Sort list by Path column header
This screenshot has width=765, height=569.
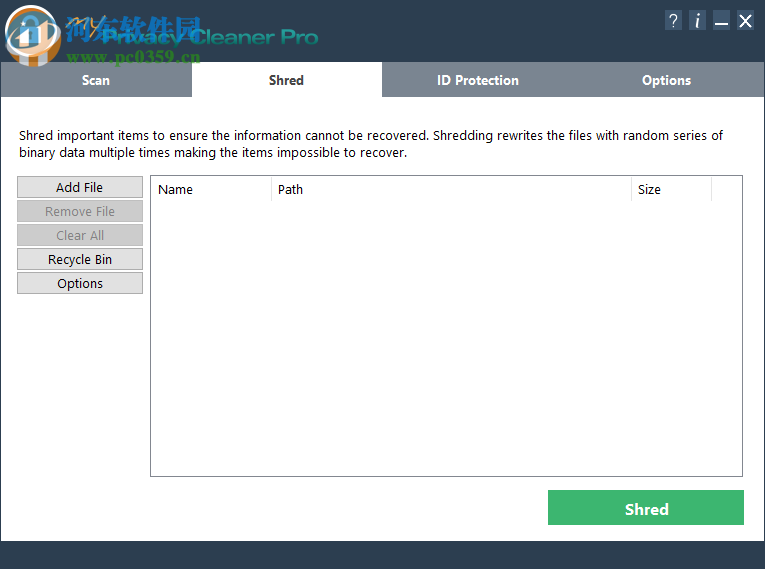pyautogui.click(x=451, y=189)
